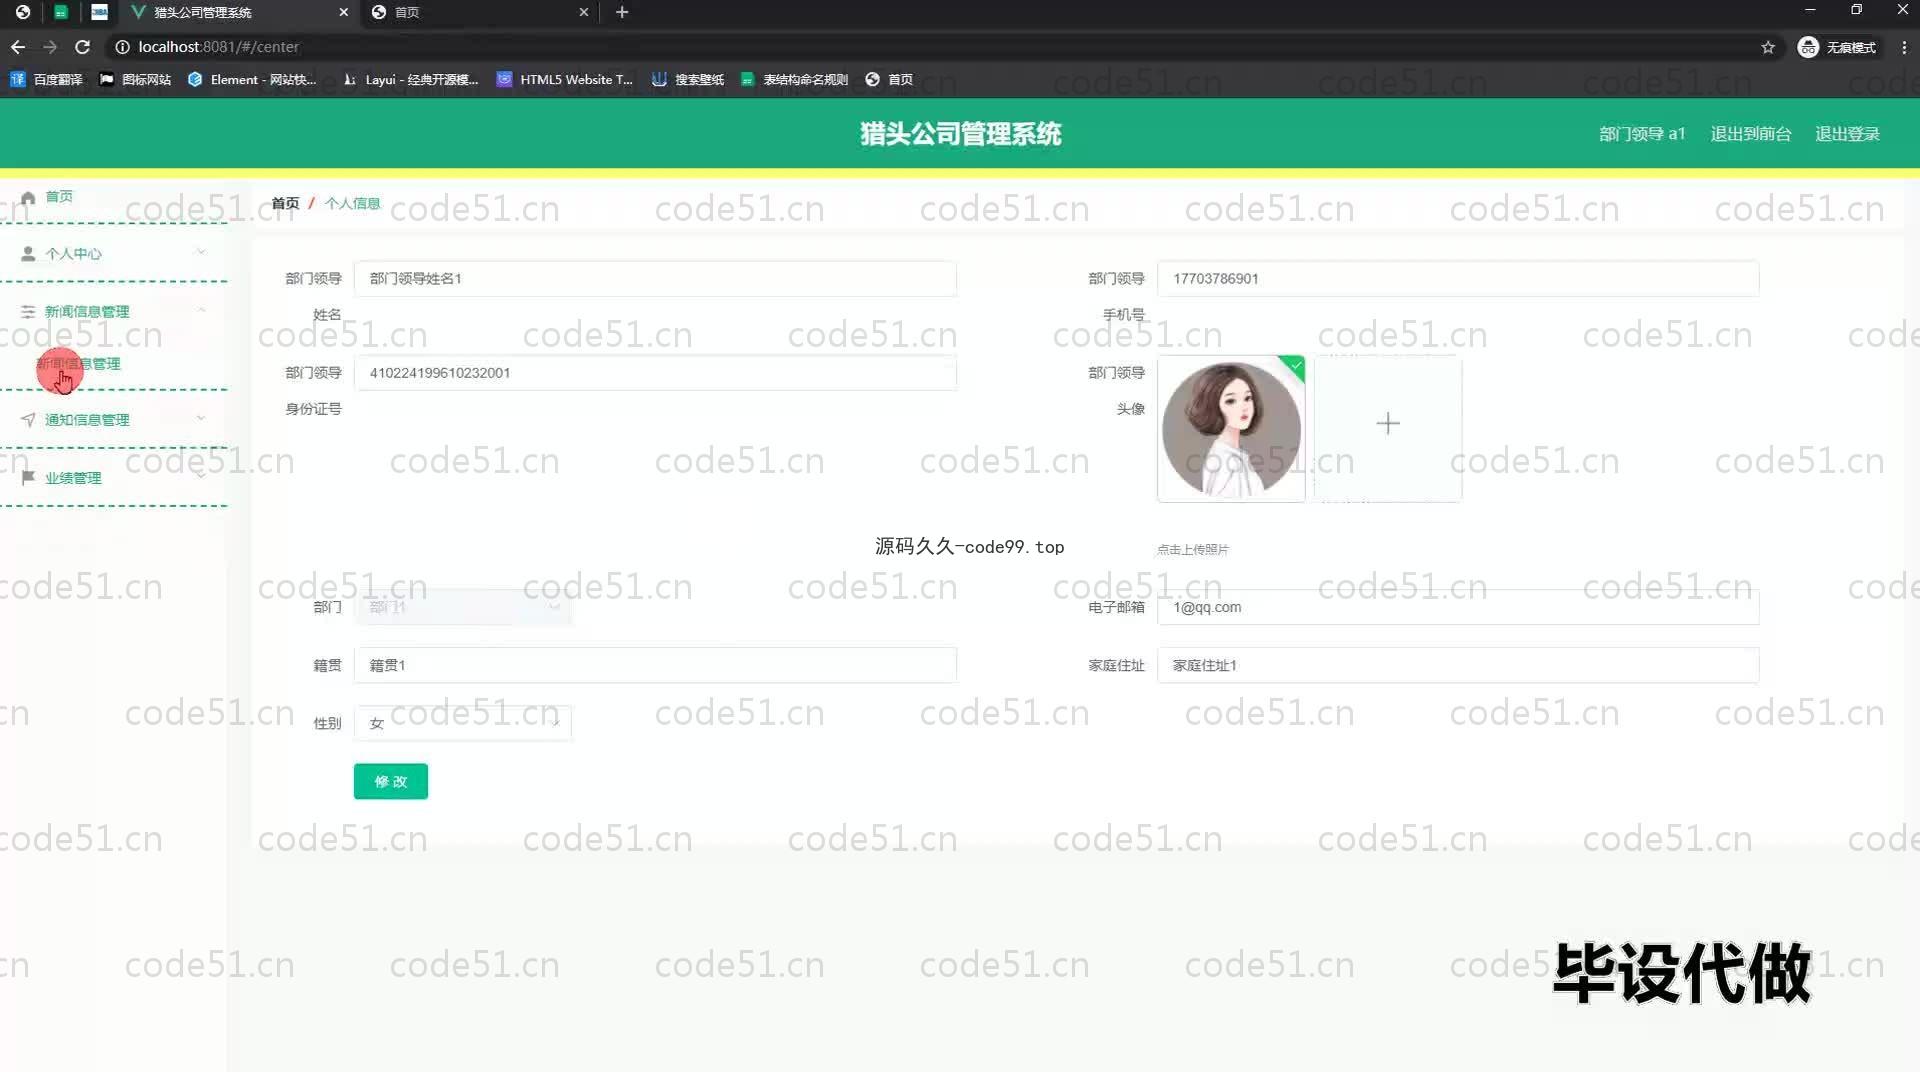This screenshot has height=1072, width=1920.
Task: Open the HTML5 Website bookmark
Action: 565,80
